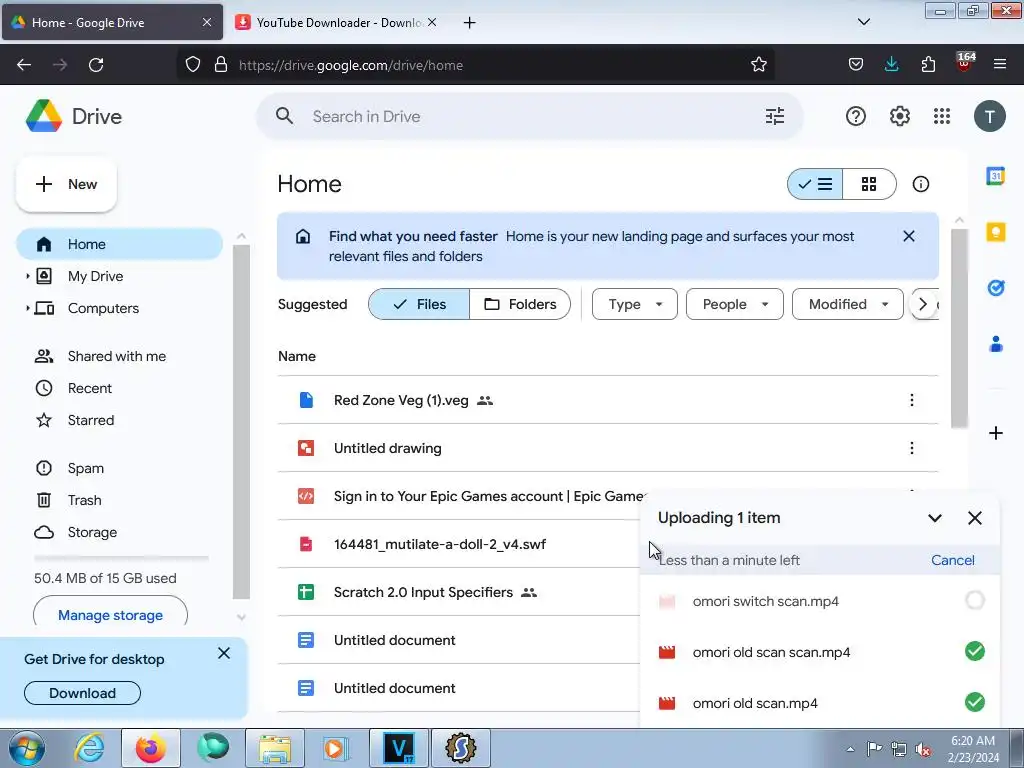Reload the current page
This screenshot has height=768, width=1024.
point(96,65)
